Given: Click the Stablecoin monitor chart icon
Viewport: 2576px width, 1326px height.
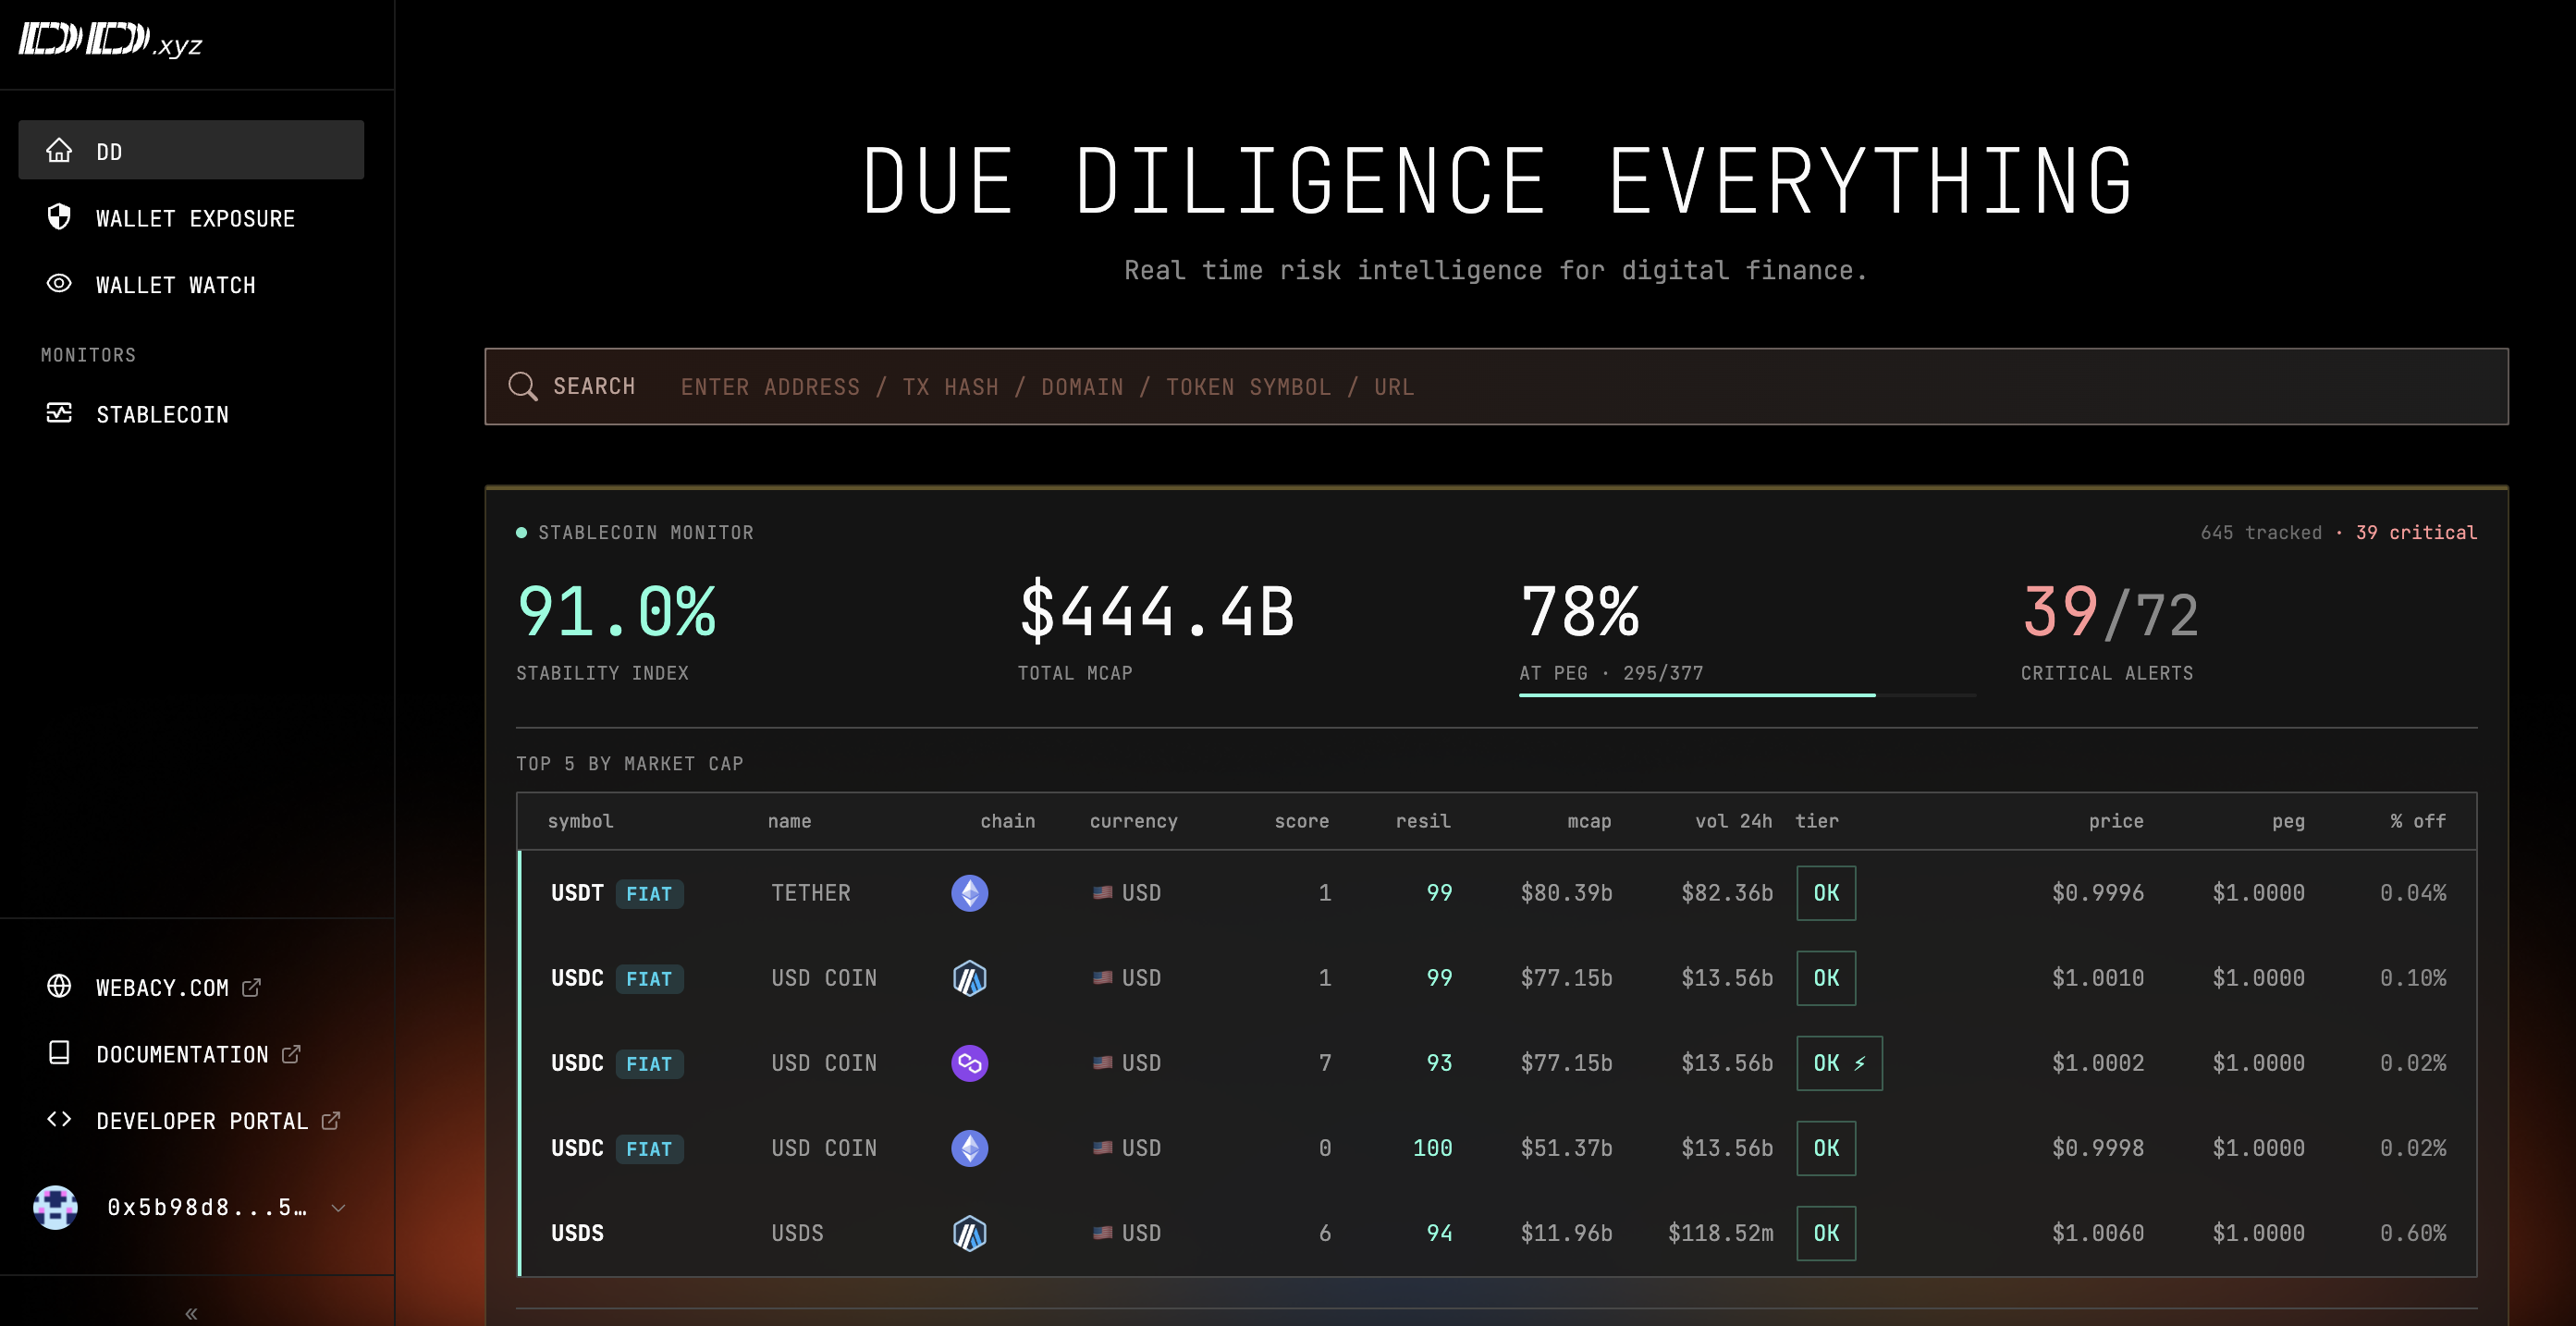Looking at the screenshot, I should coord(59,413).
